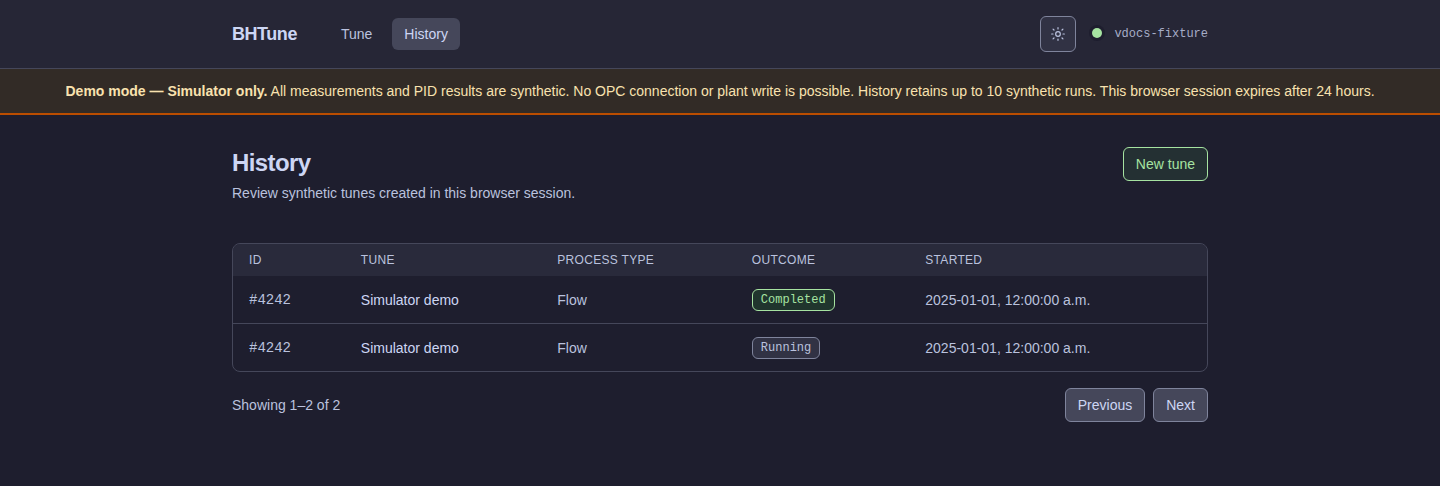Switch to the History tab

pyautogui.click(x=426, y=34)
